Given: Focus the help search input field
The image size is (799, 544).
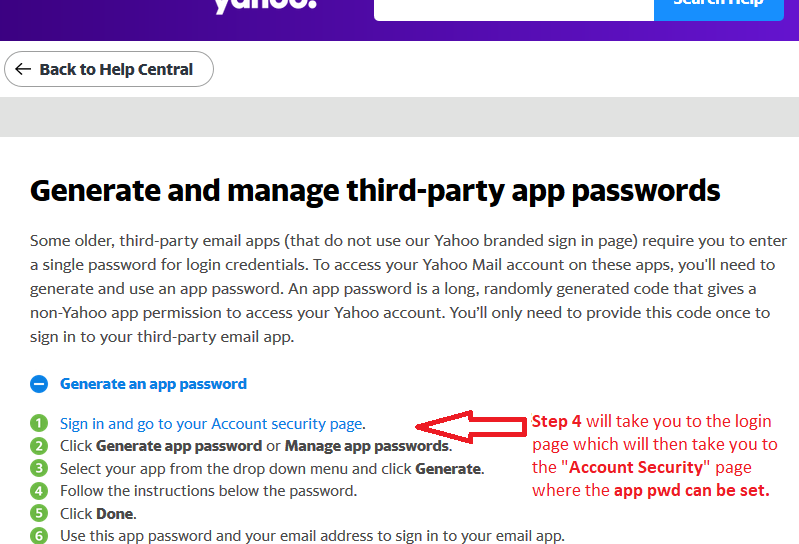Looking at the screenshot, I should pos(514,8).
